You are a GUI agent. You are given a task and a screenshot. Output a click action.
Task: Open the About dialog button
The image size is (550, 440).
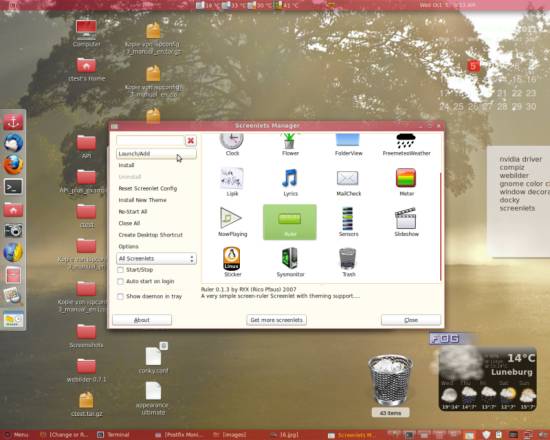[x=142, y=320]
